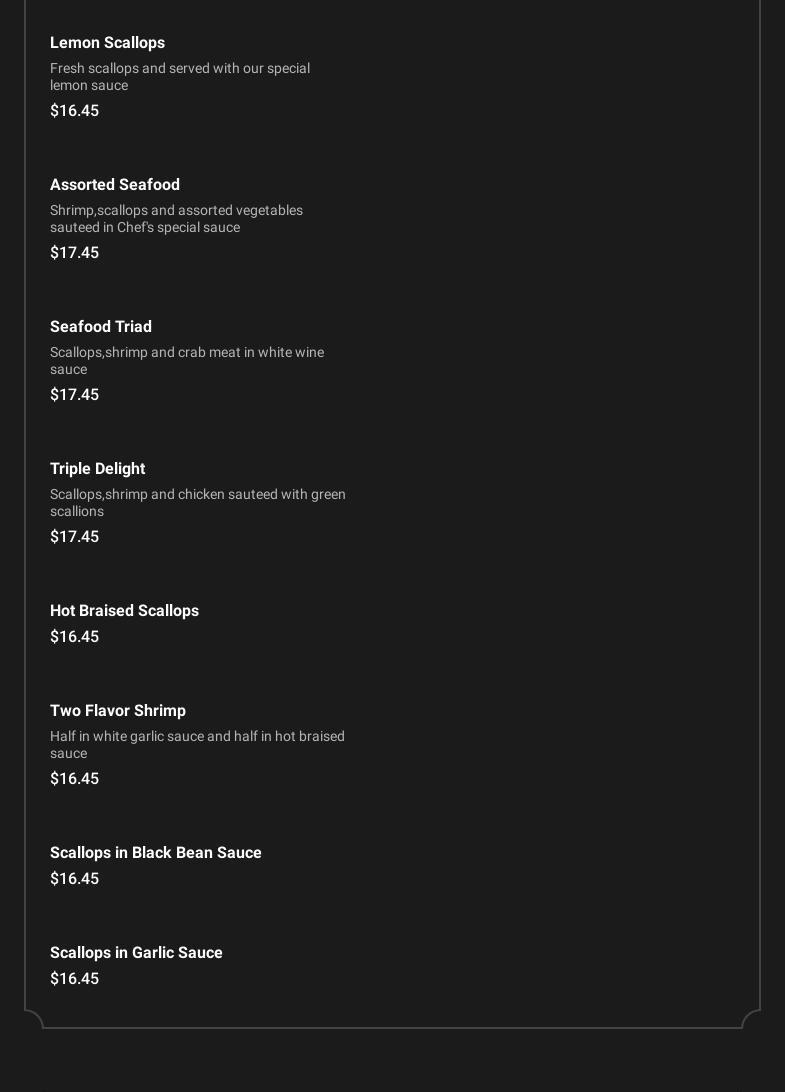Click the price below Hot Braised Scallops

click(74, 637)
